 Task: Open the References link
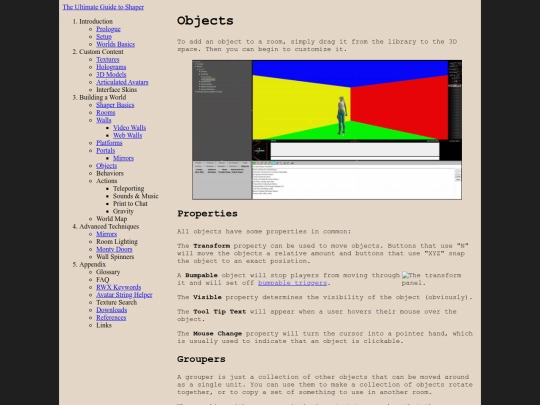111,317
